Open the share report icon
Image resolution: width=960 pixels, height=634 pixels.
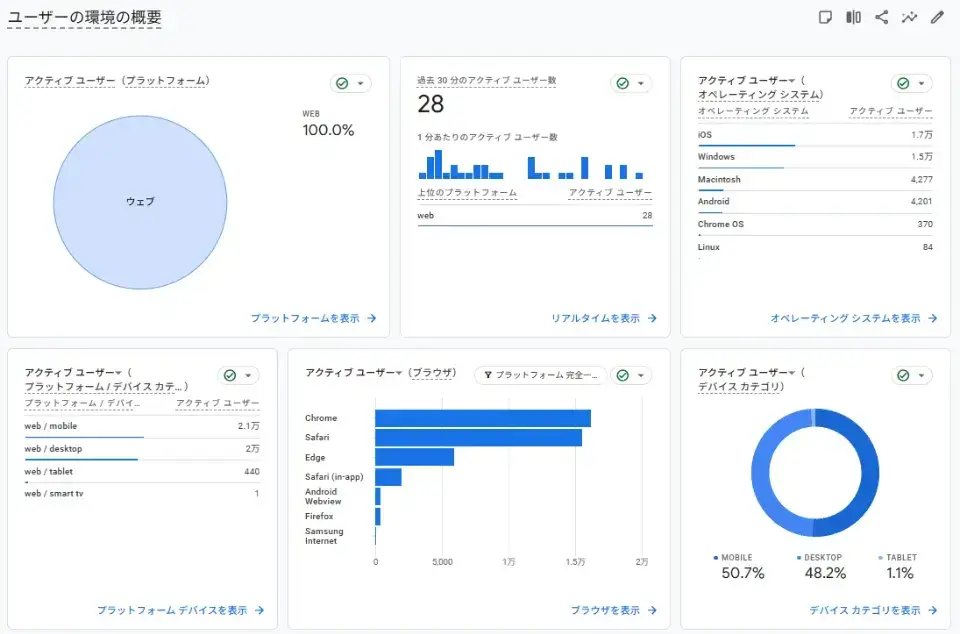(881, 17)
